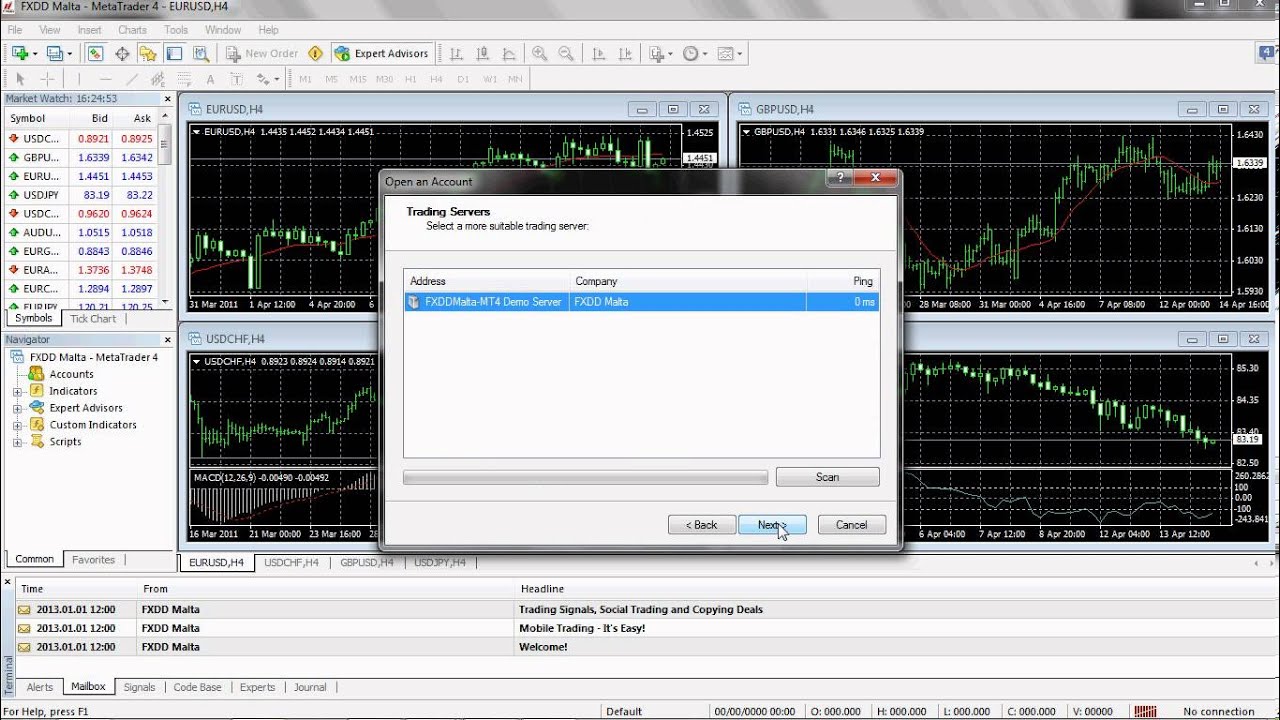Select the D1 timeframe button
Screen dimensions: 1280x720
[x=463, y=79]
